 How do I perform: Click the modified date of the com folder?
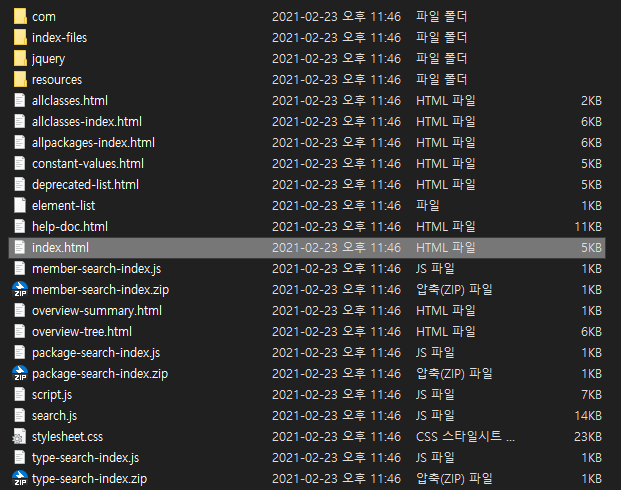[337, 17]
